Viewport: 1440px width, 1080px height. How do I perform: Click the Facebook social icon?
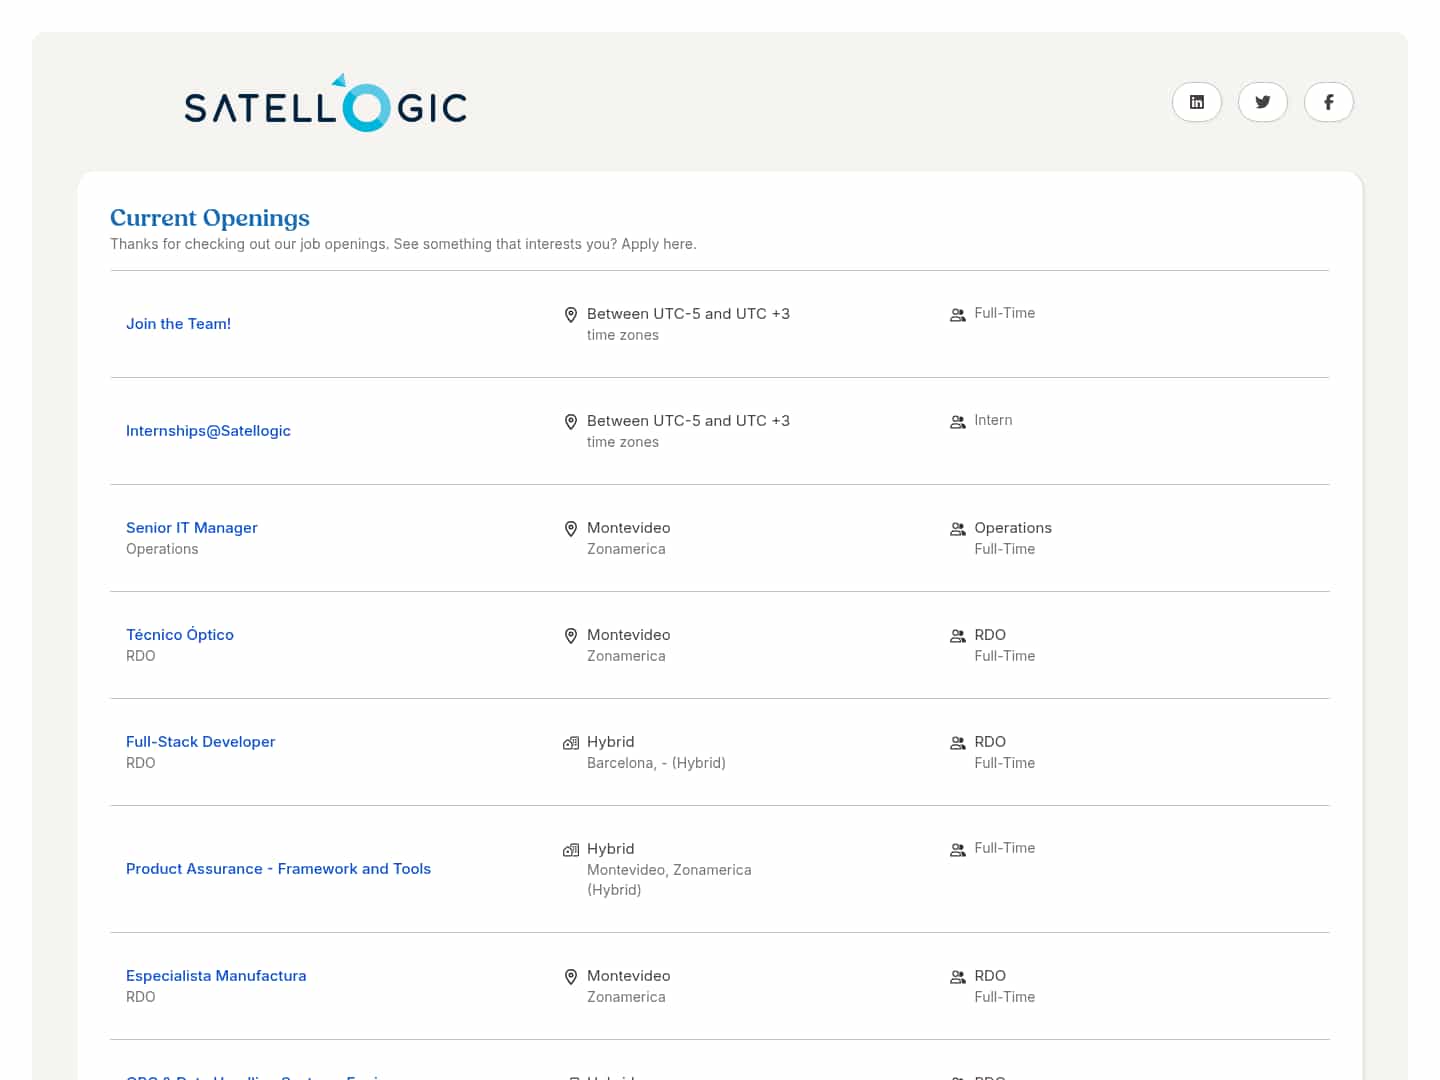tap(1328, 102)
